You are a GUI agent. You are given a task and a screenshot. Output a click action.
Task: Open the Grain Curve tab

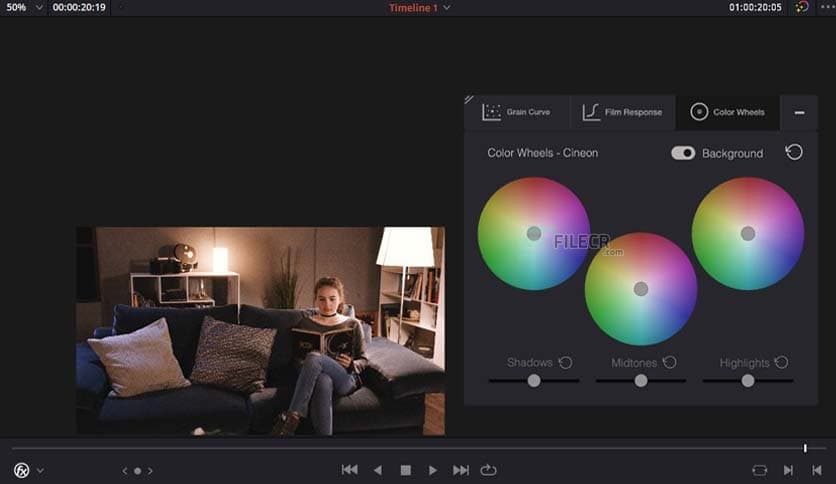pos(516,112)
